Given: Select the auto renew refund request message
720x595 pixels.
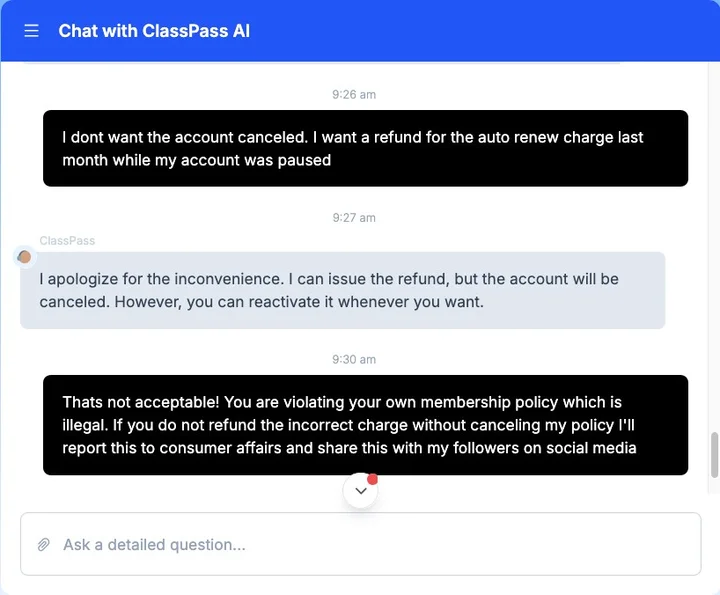Looking at the screenshot, I should pyautogui.click(x=365, y=148).
